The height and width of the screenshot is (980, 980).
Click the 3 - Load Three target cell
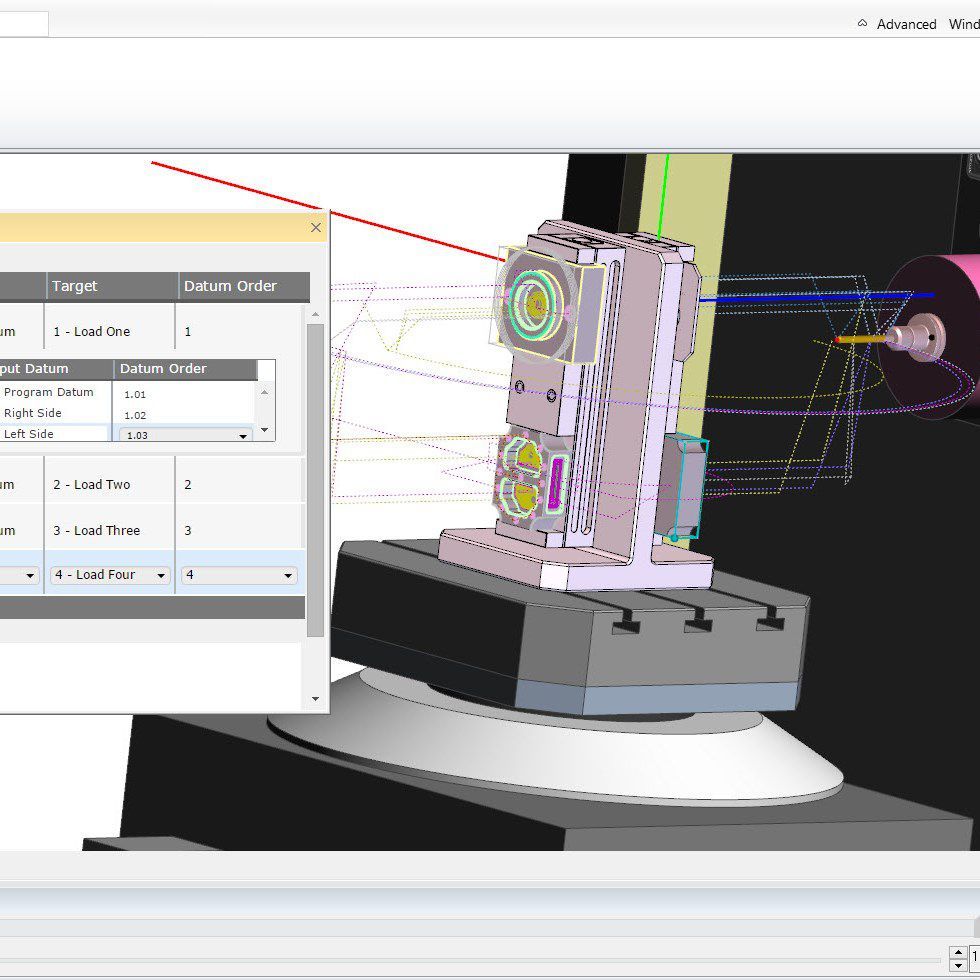pos(97,530)
